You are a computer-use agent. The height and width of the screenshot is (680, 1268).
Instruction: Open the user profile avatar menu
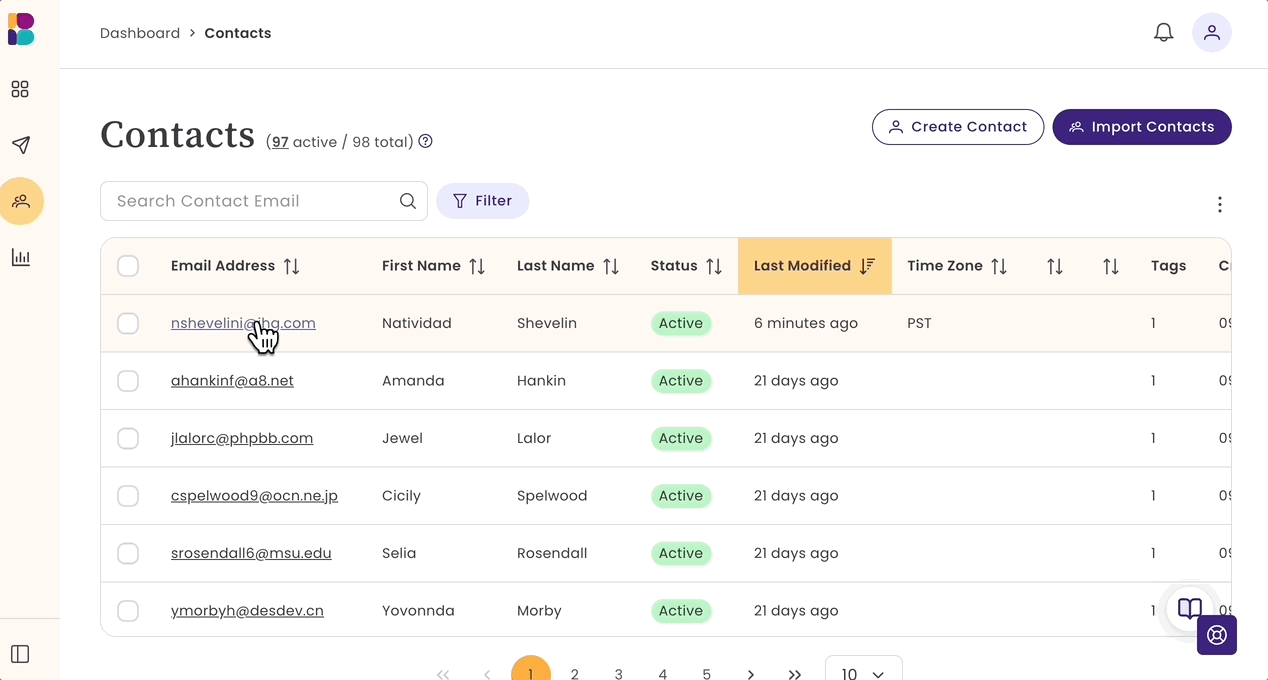coord(1212,33)
